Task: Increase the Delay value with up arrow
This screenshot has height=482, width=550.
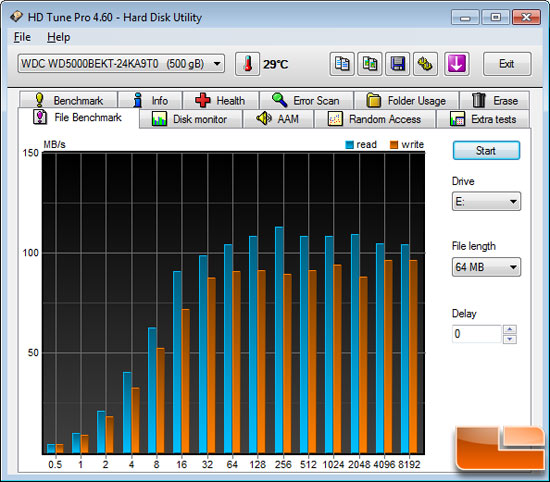Action: click(x=510, y=329)
